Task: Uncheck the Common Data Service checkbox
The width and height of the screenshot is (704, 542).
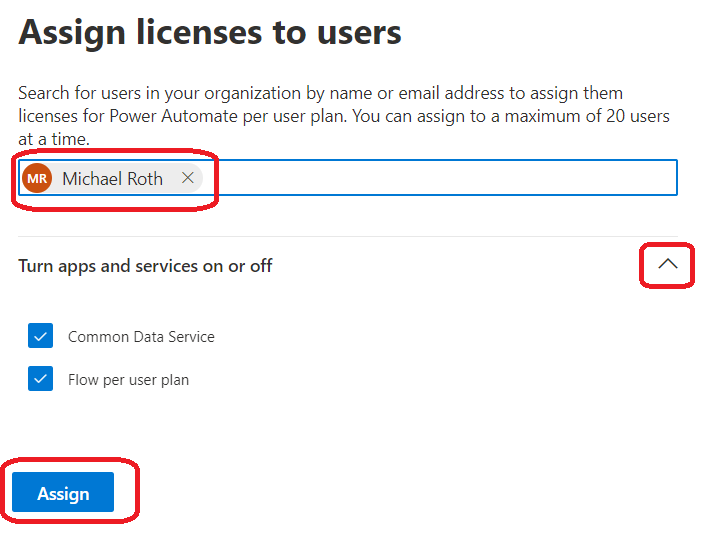Action: click(x=40, y=335)
